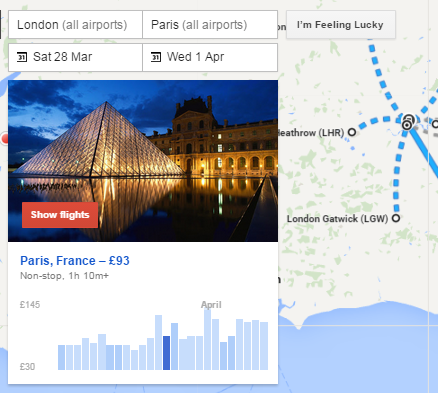Open the London (all airports) origin field

[75, 25]
